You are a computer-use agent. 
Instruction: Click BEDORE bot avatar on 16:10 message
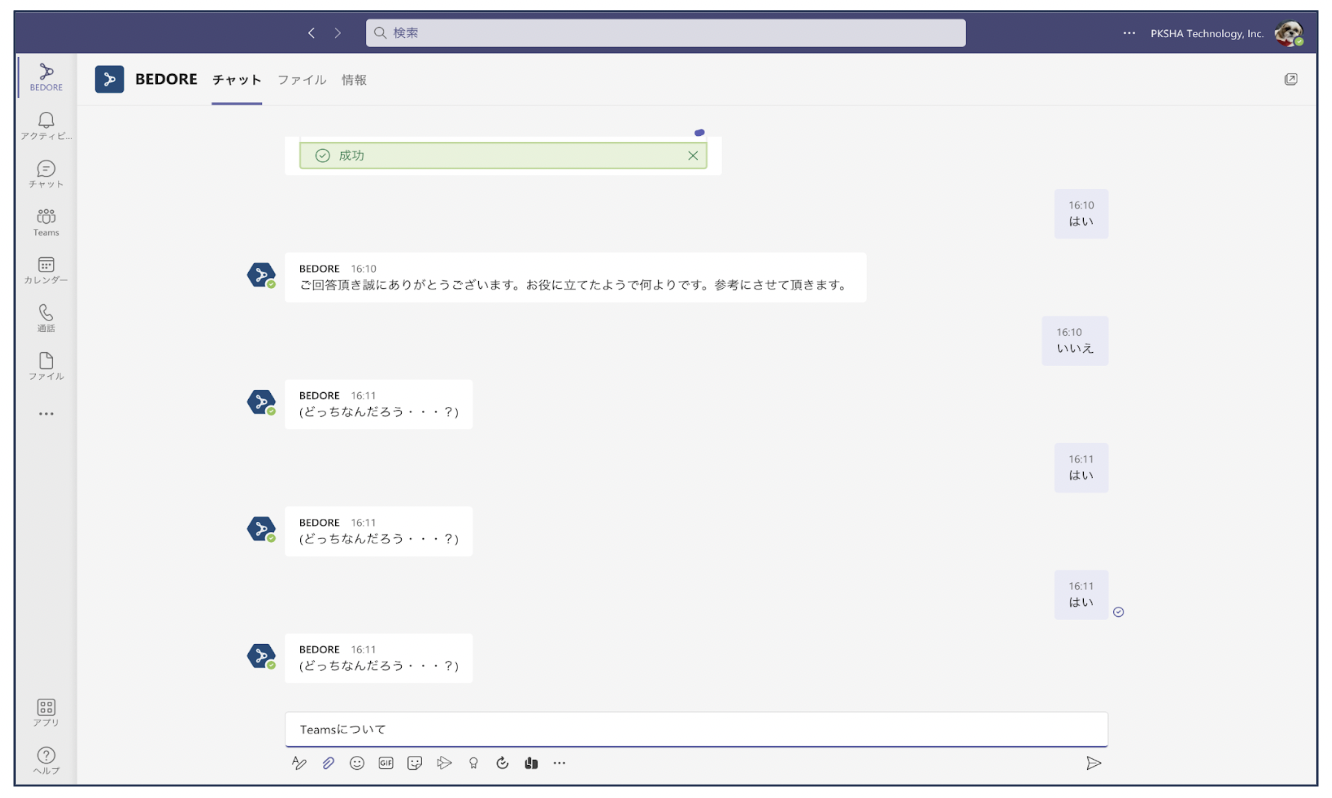click(x=261, y=275)
